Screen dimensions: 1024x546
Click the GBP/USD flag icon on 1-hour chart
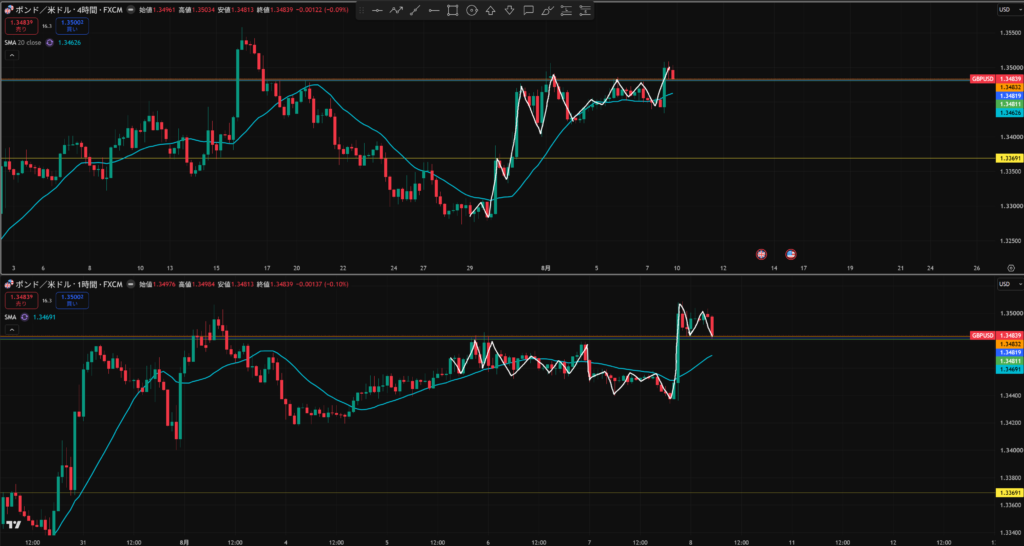coord(8,284)
